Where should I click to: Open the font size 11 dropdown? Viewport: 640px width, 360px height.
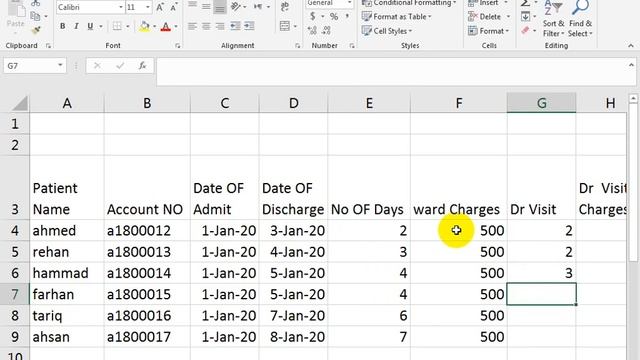(x=147, y=7)
